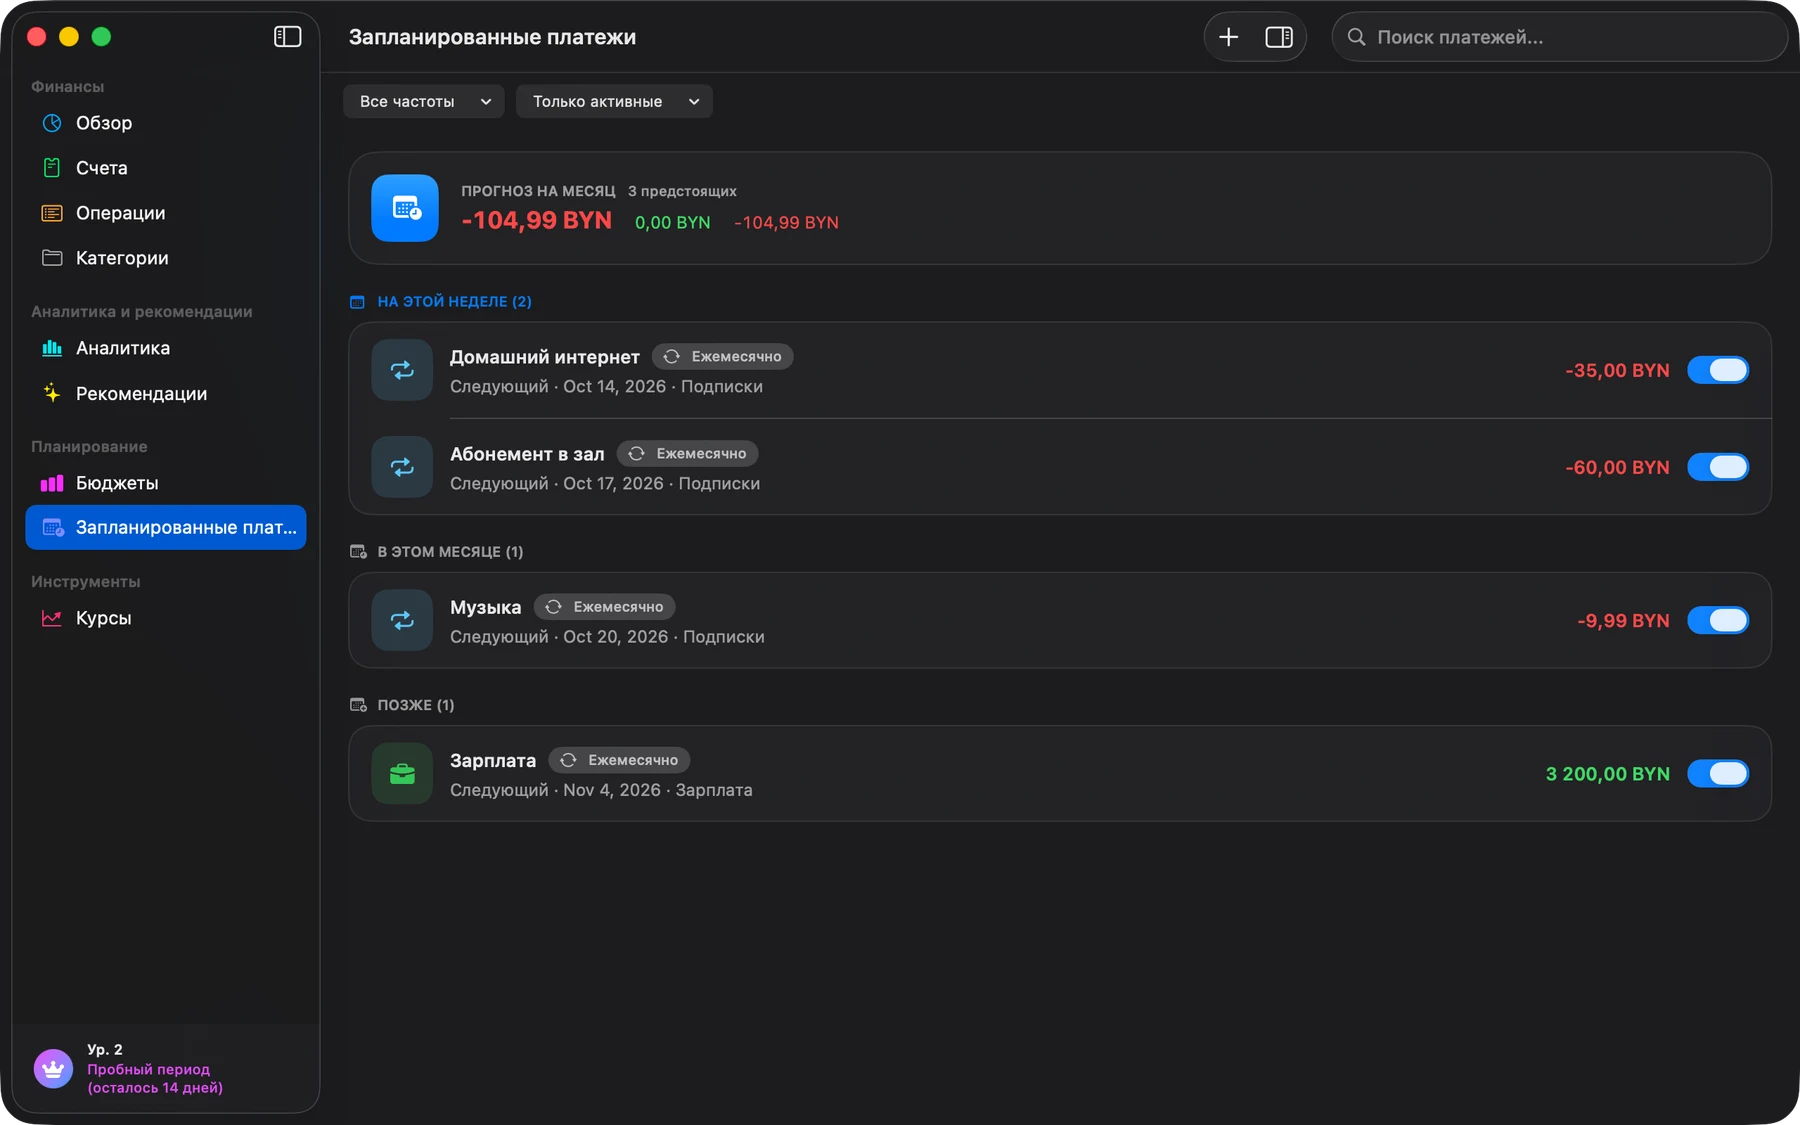Click the Пробный период trial link
The image size is (1800, 1125).
[155, 1078]
